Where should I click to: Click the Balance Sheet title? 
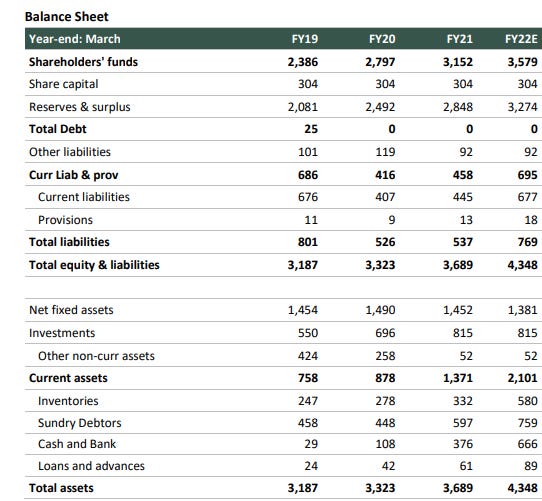[x=67, y=16]
